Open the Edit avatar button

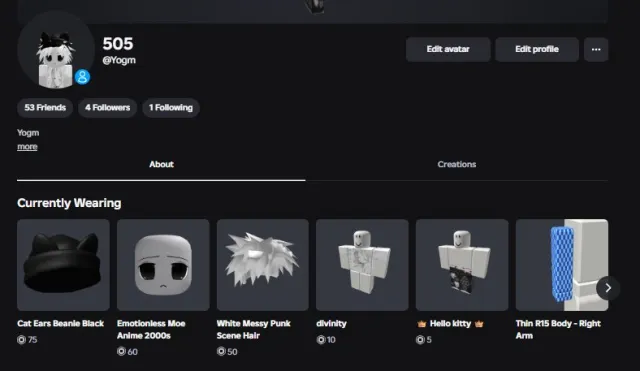click(448, 49)
